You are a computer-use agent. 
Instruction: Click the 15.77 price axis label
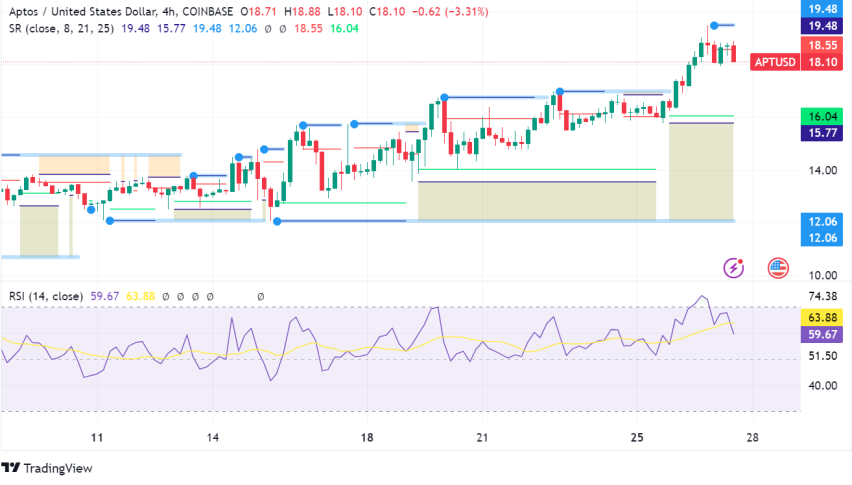pyautogui.click(x=823, y=133)
